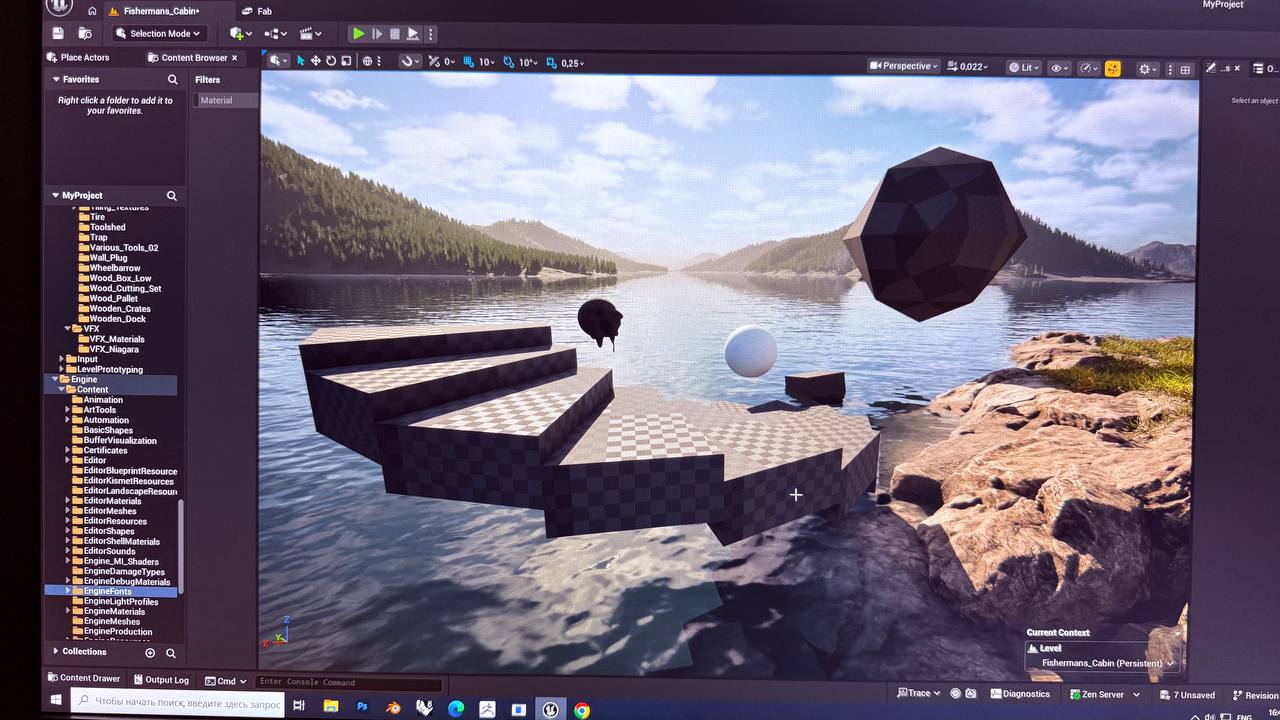Screen dimensions: 1280x720
Task: Open the Home tab icon
Action: 92,11
